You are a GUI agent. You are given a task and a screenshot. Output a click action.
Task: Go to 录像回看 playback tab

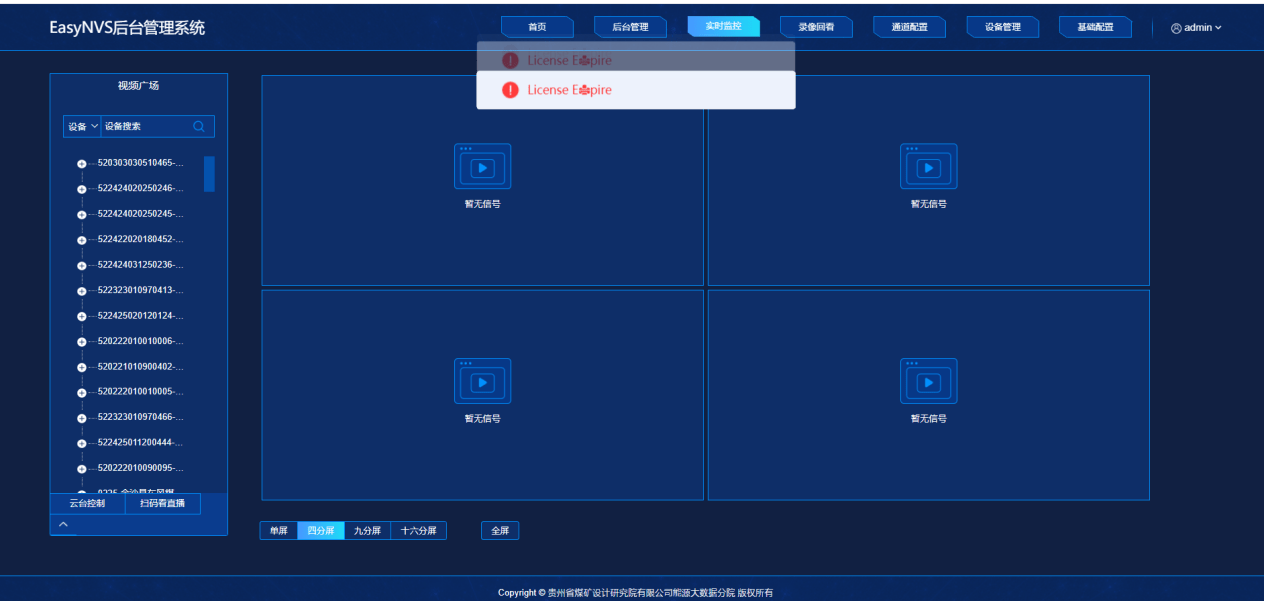coord(816,27)
